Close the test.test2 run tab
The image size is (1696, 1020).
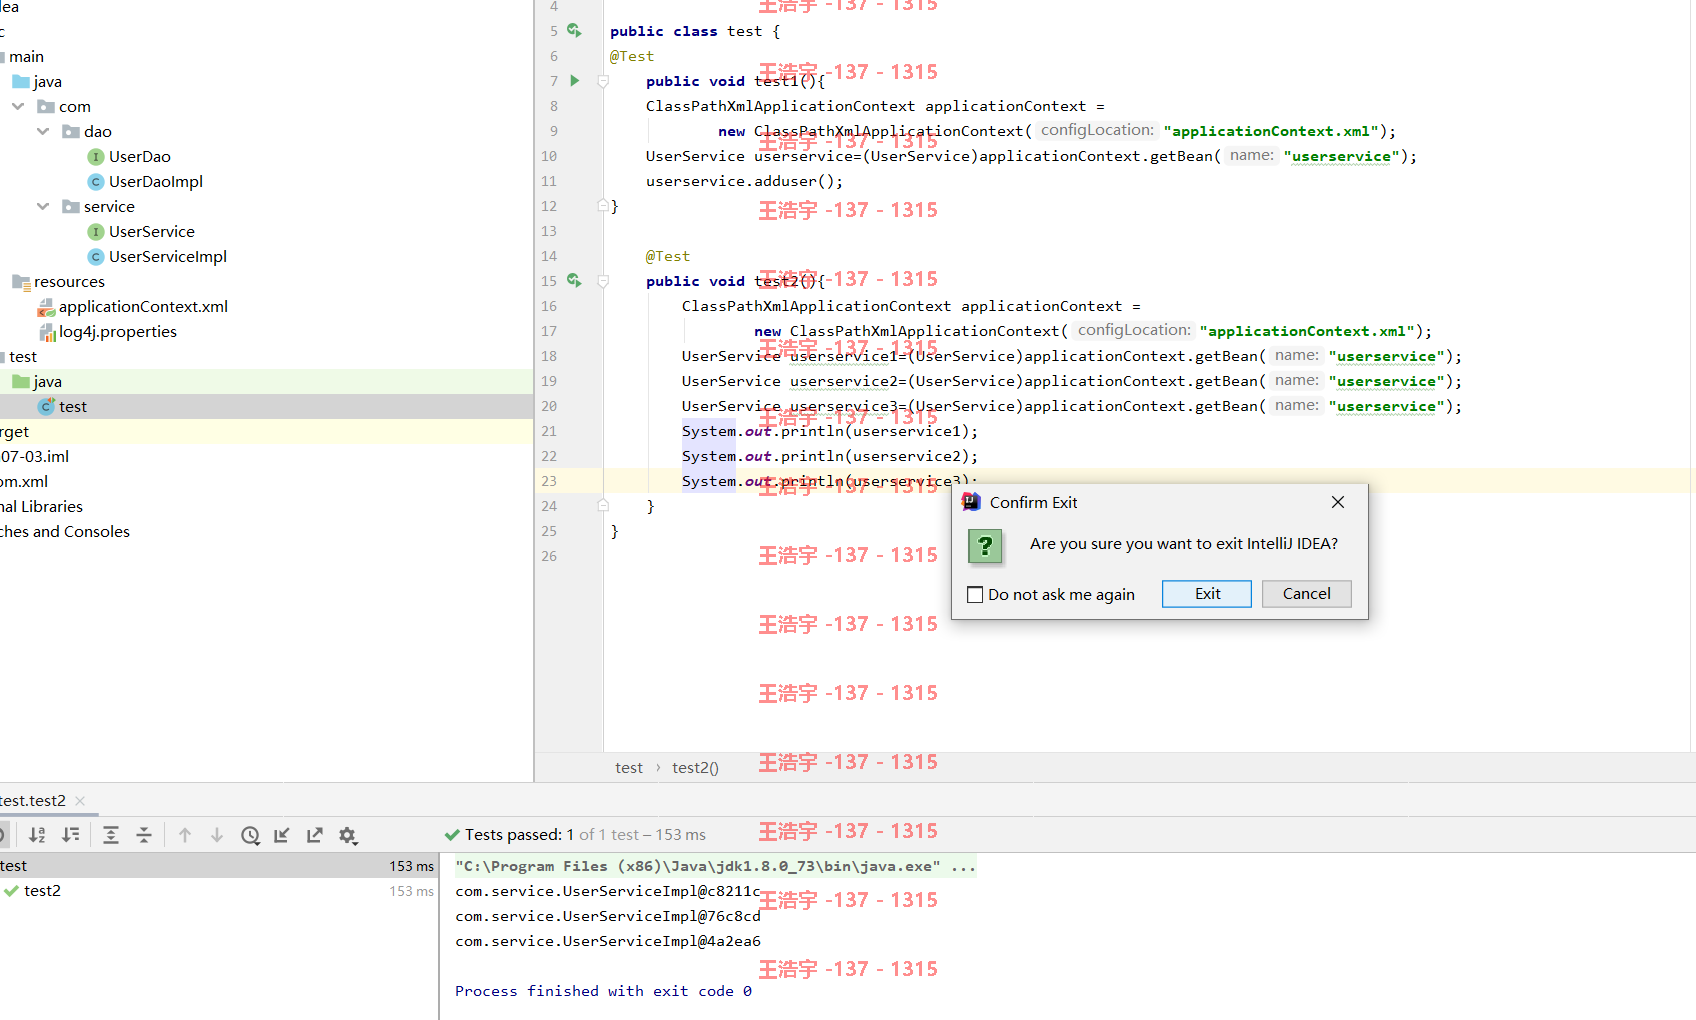(80, 801)
